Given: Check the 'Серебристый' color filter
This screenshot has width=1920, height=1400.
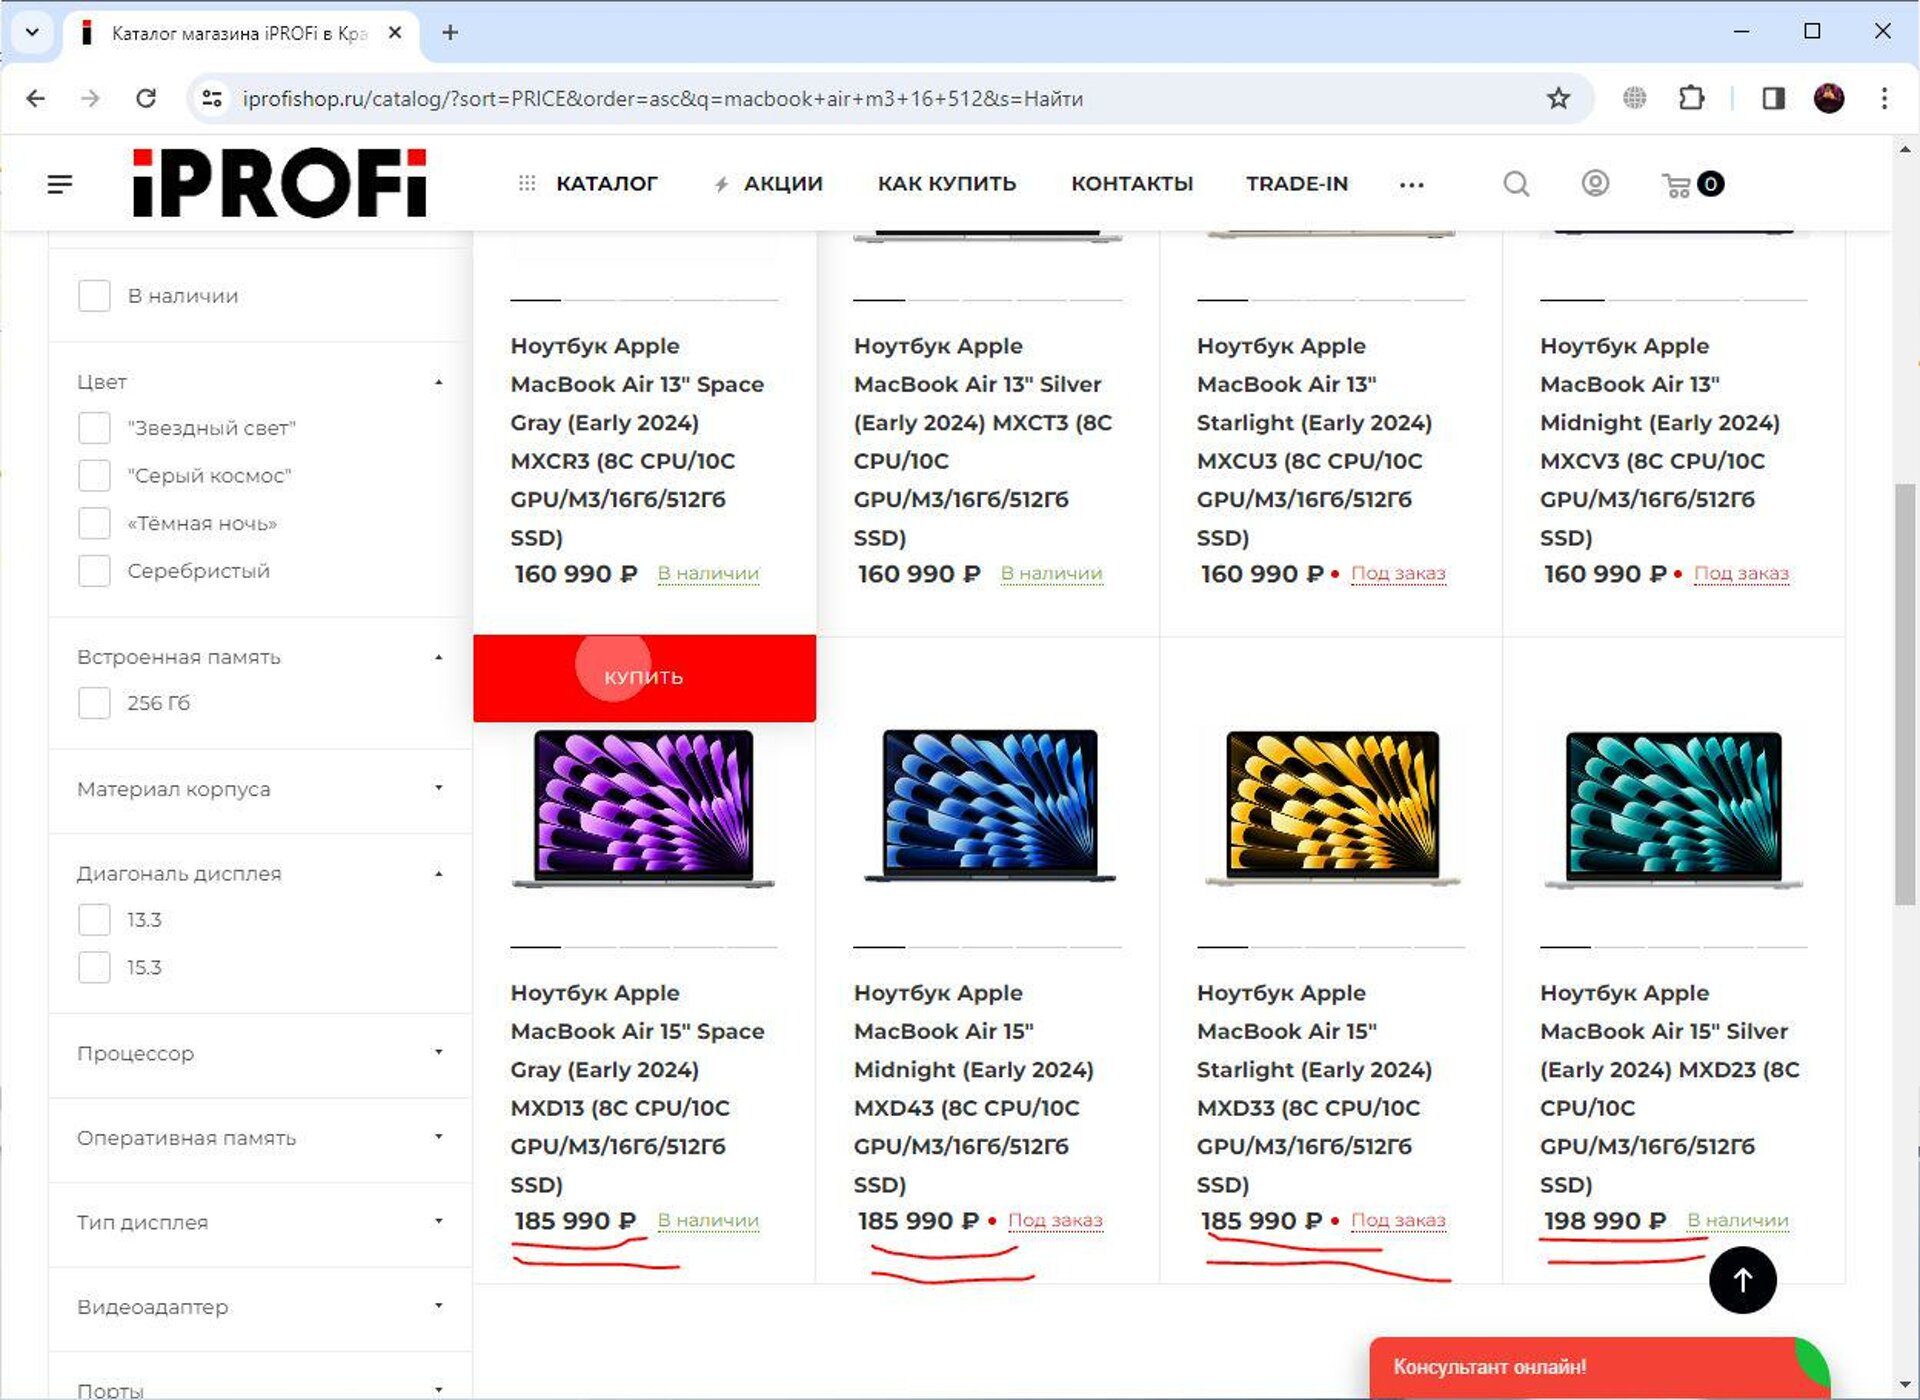Looking at the screenshot, I should click(94, 571).
